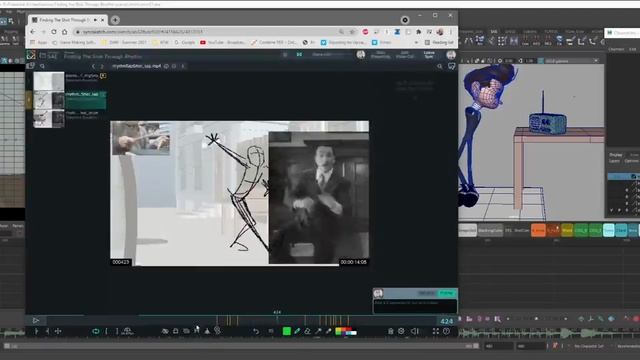Open the Options menu in Maya's layer editor
Screen dimensions: 640x360
(x=631, y=161)
